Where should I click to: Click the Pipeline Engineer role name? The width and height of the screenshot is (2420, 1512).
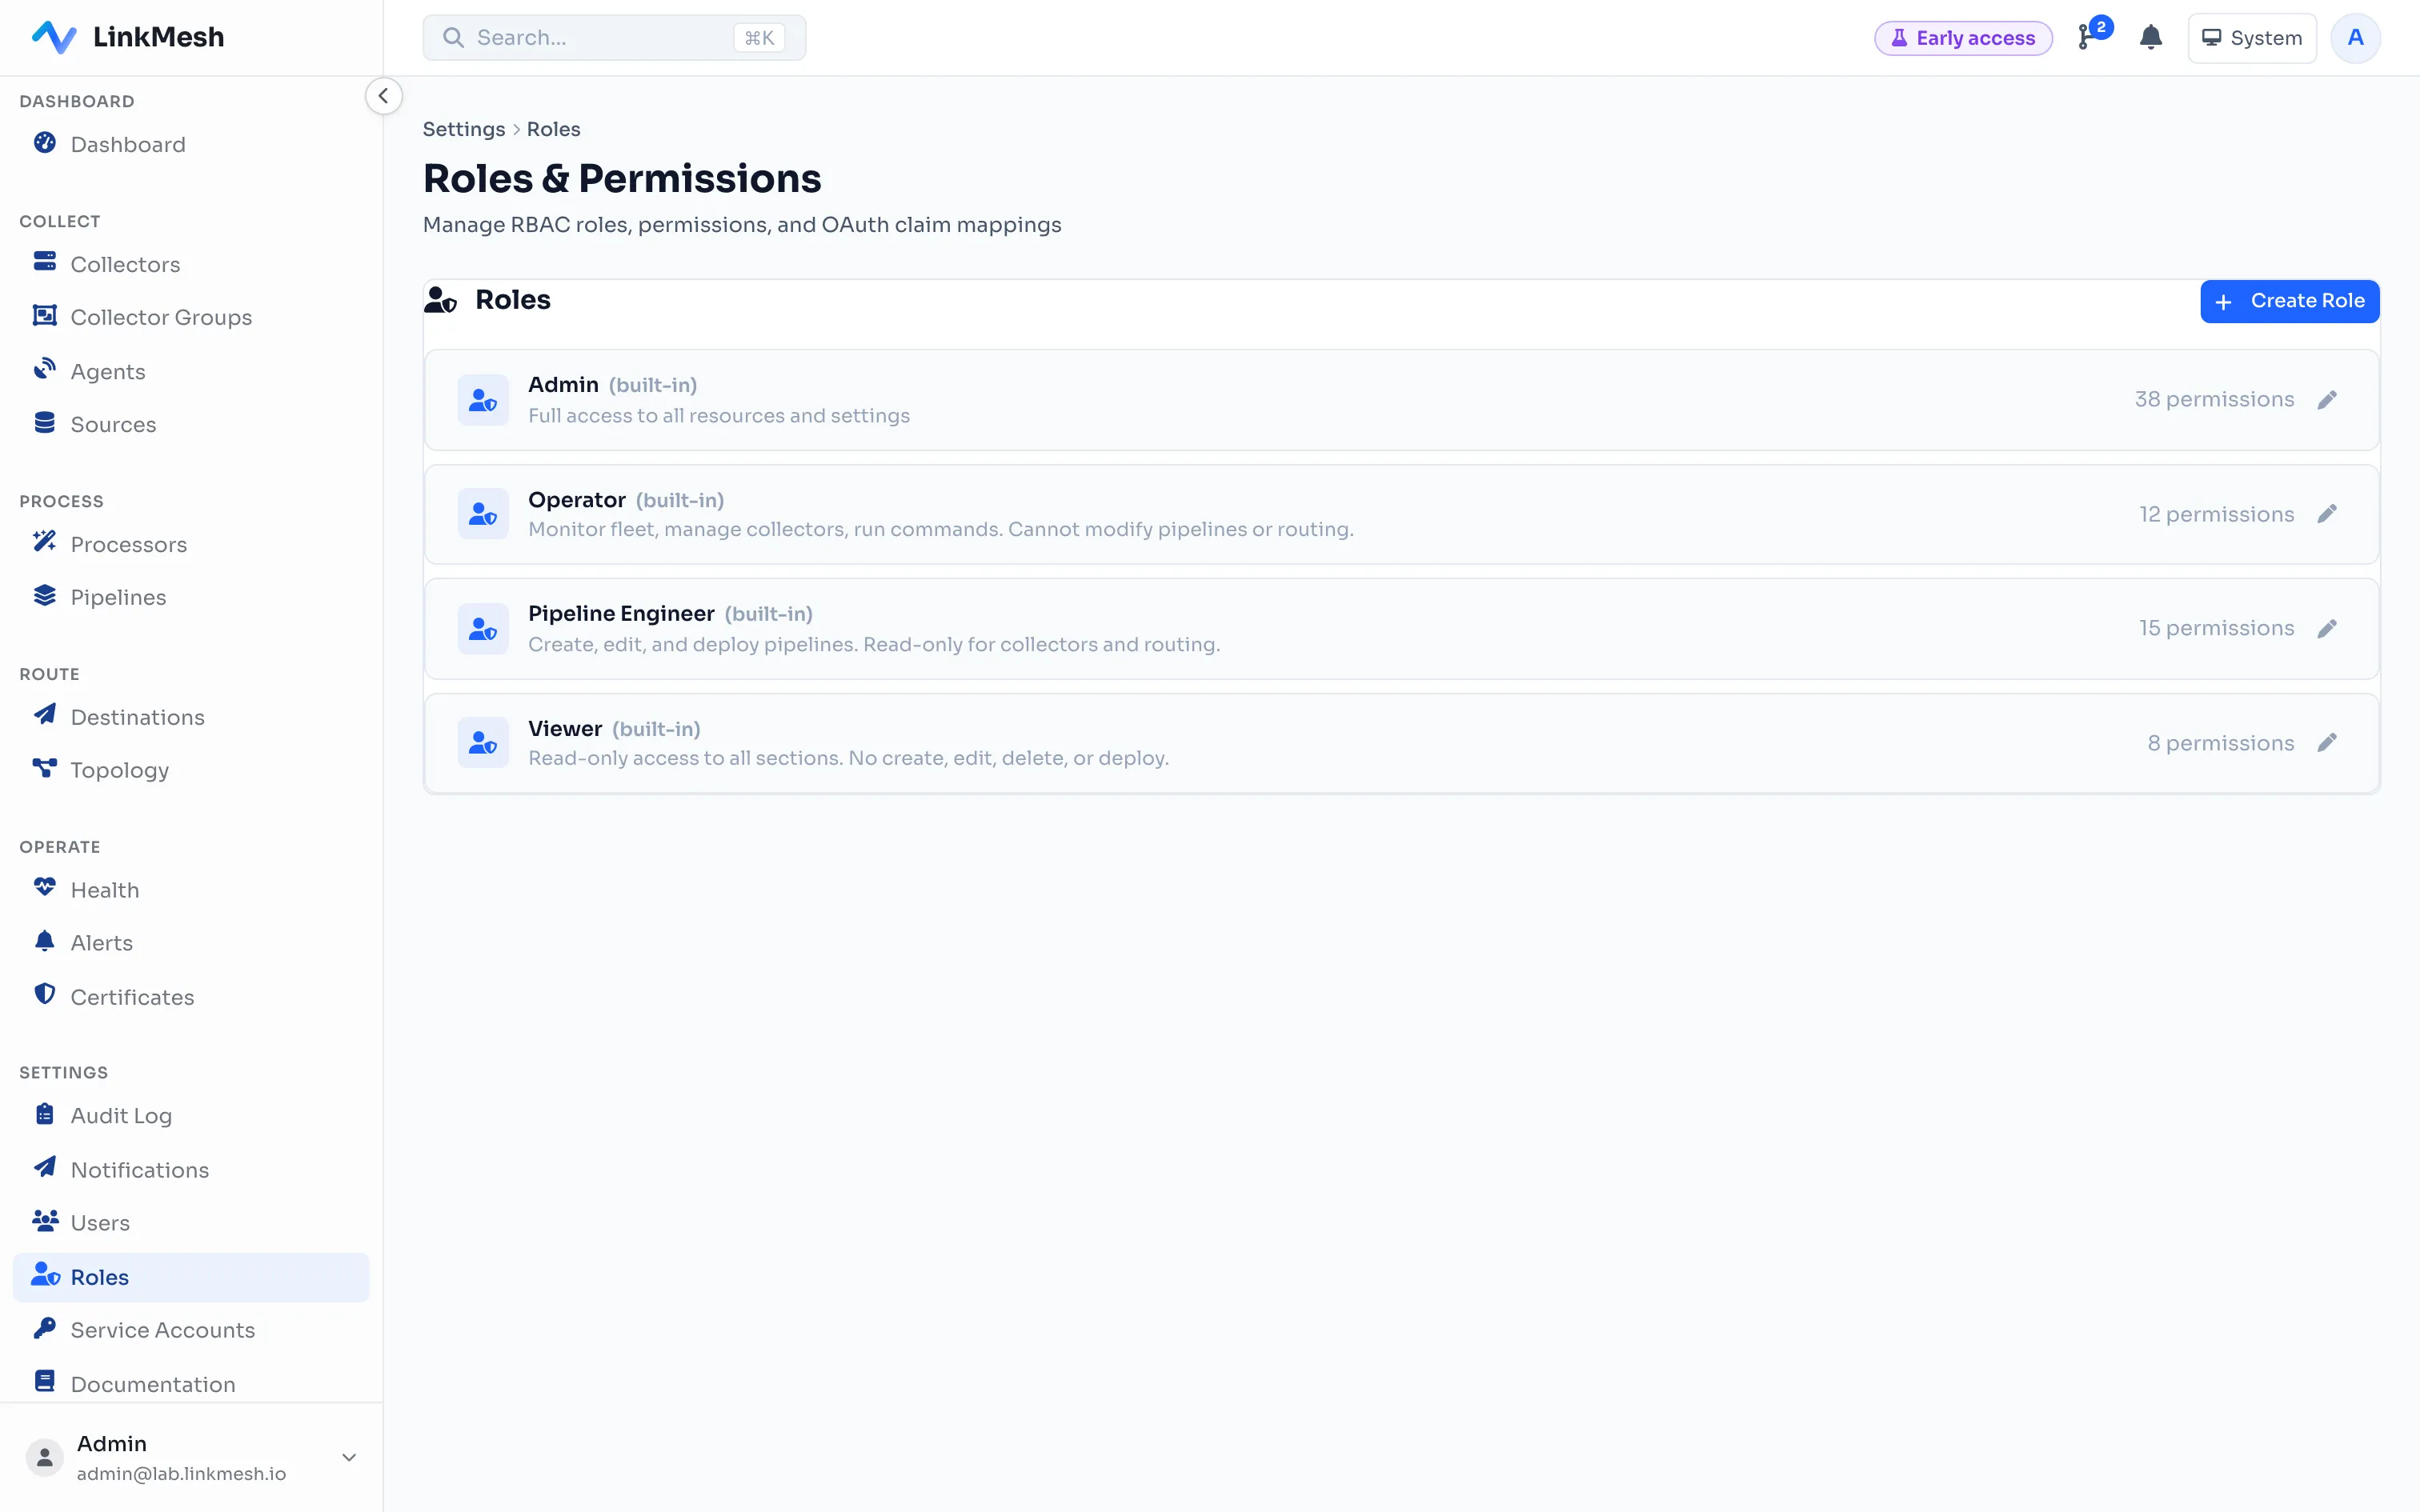point(621,614)
